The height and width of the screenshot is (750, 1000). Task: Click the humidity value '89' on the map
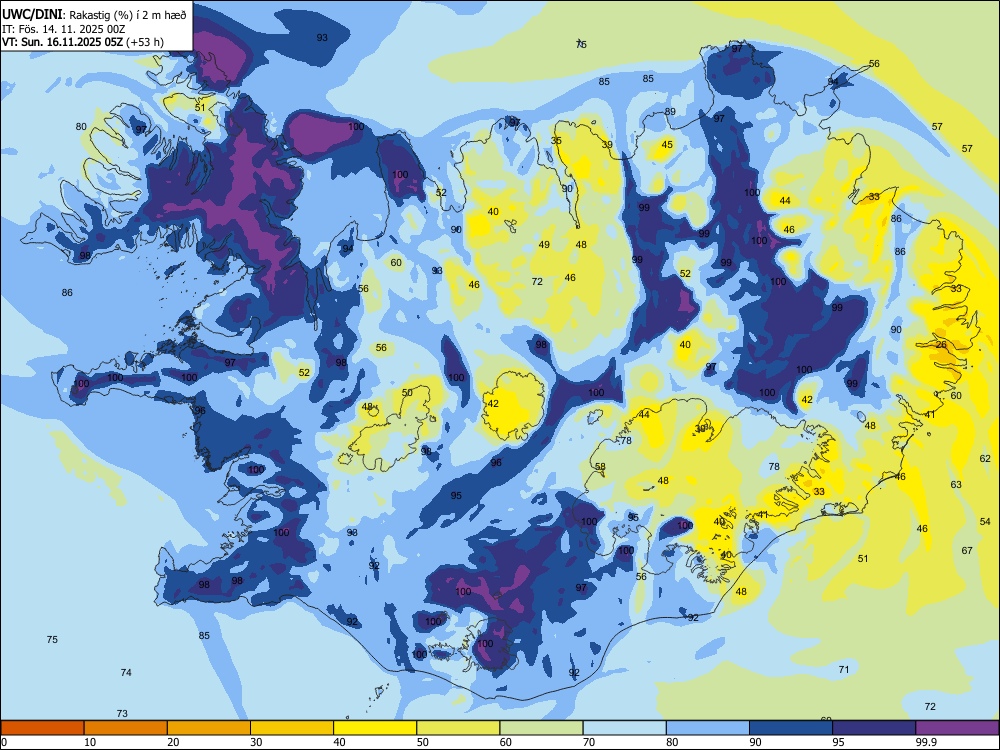[x=670, y=112]
